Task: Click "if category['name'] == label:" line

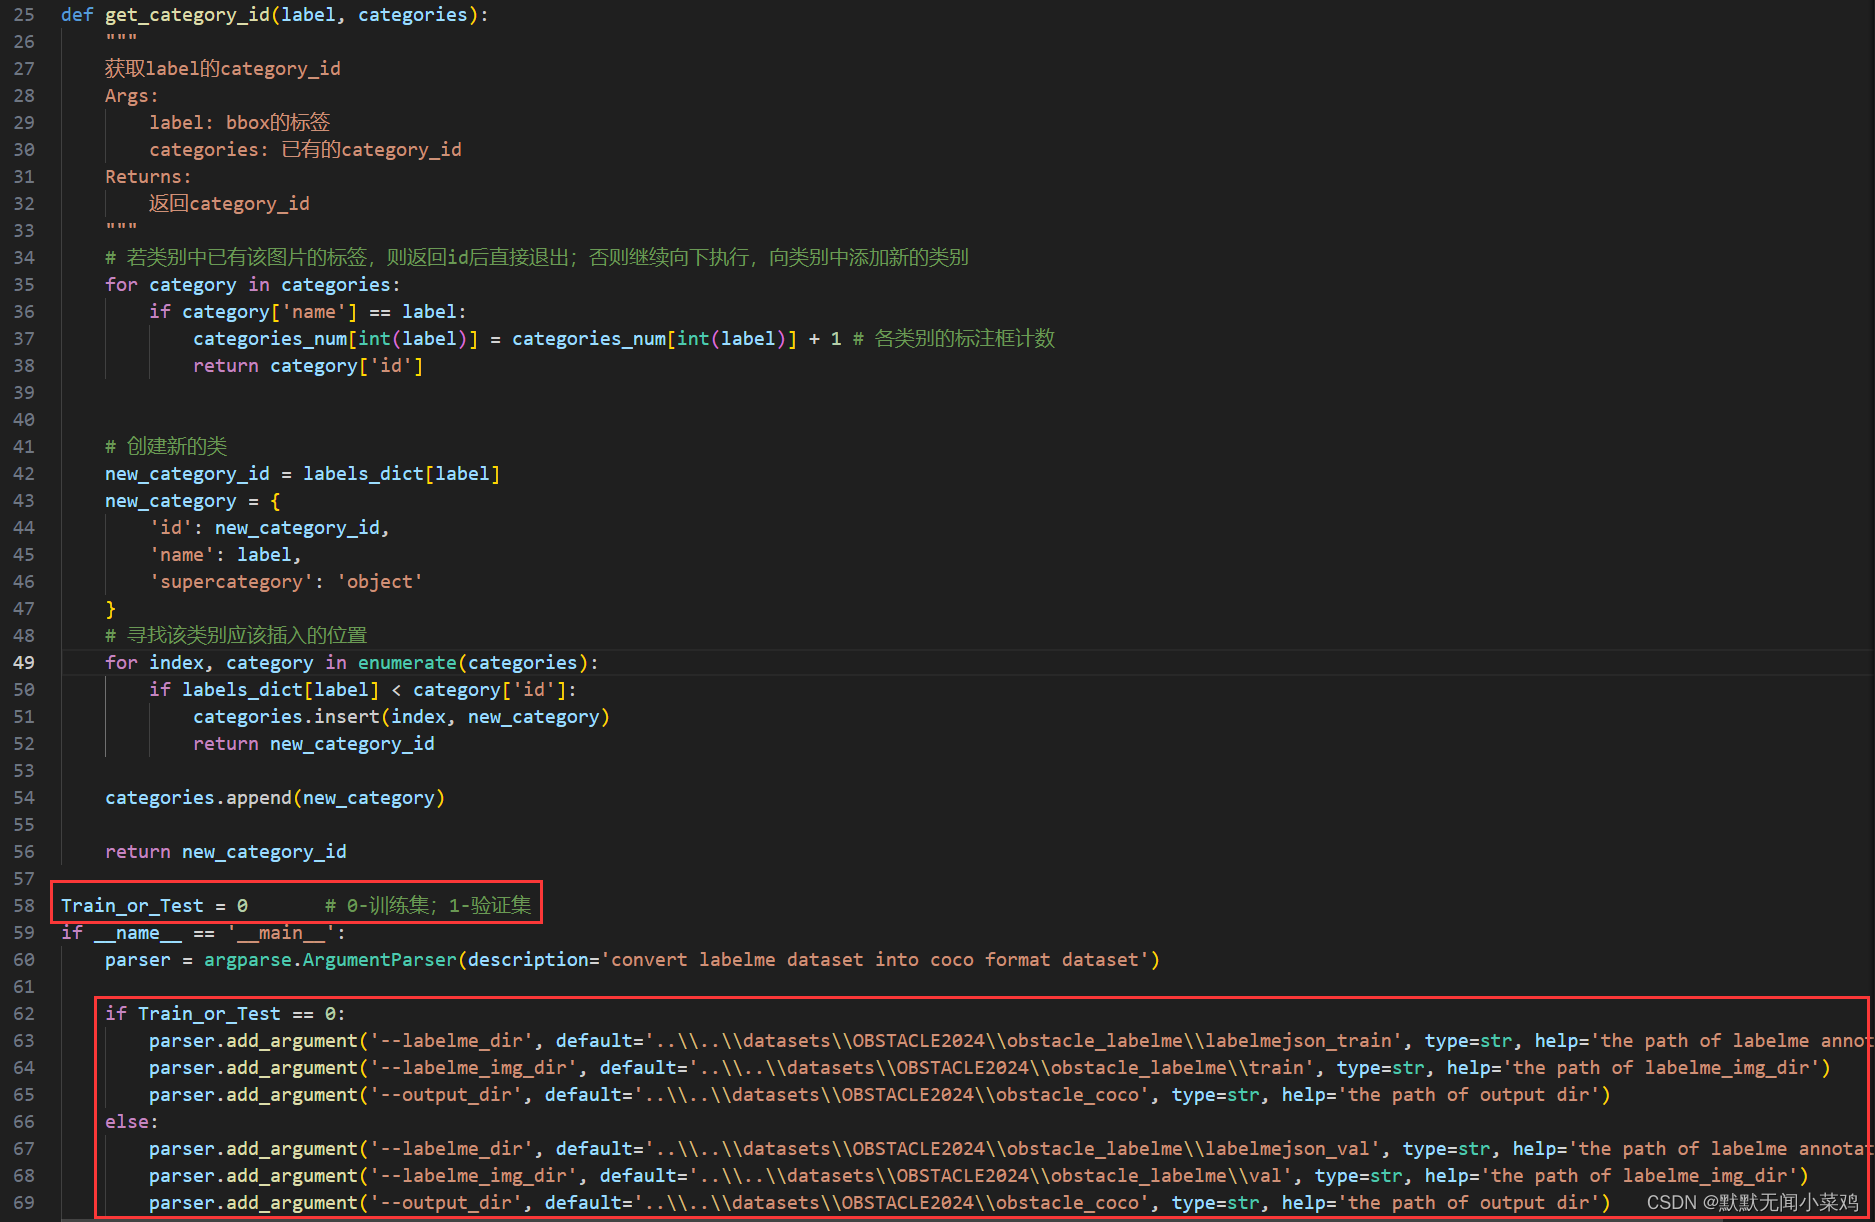Action: [x=308, y=312]
